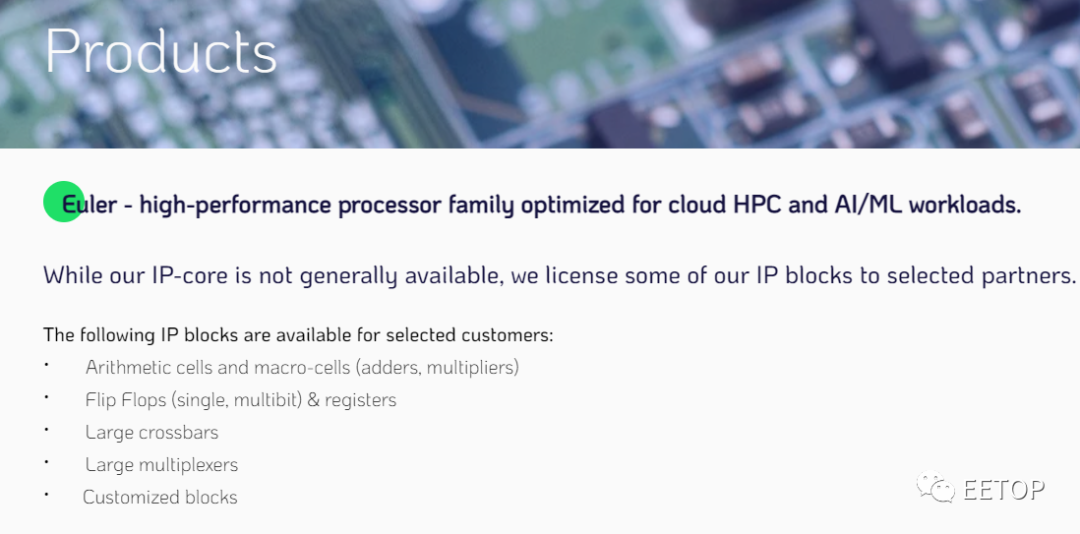Click the EETOP watermark text
1080x534 pixels.
(1004, 489)
